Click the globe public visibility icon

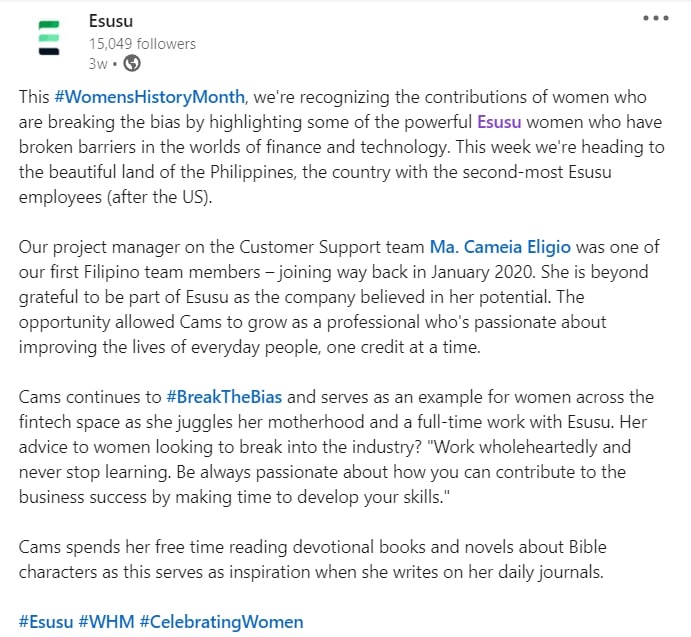click(132, 62)
